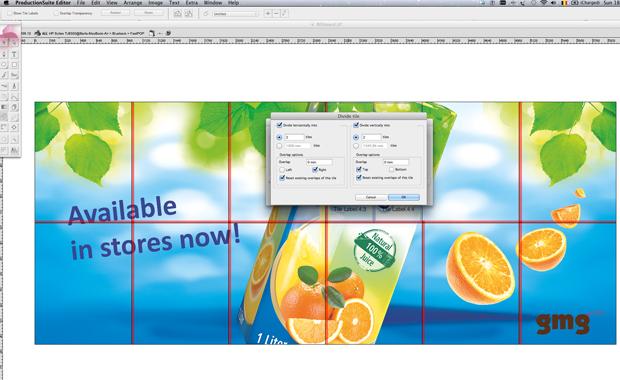Toggle the Divide vertically into checkbox

356,125
